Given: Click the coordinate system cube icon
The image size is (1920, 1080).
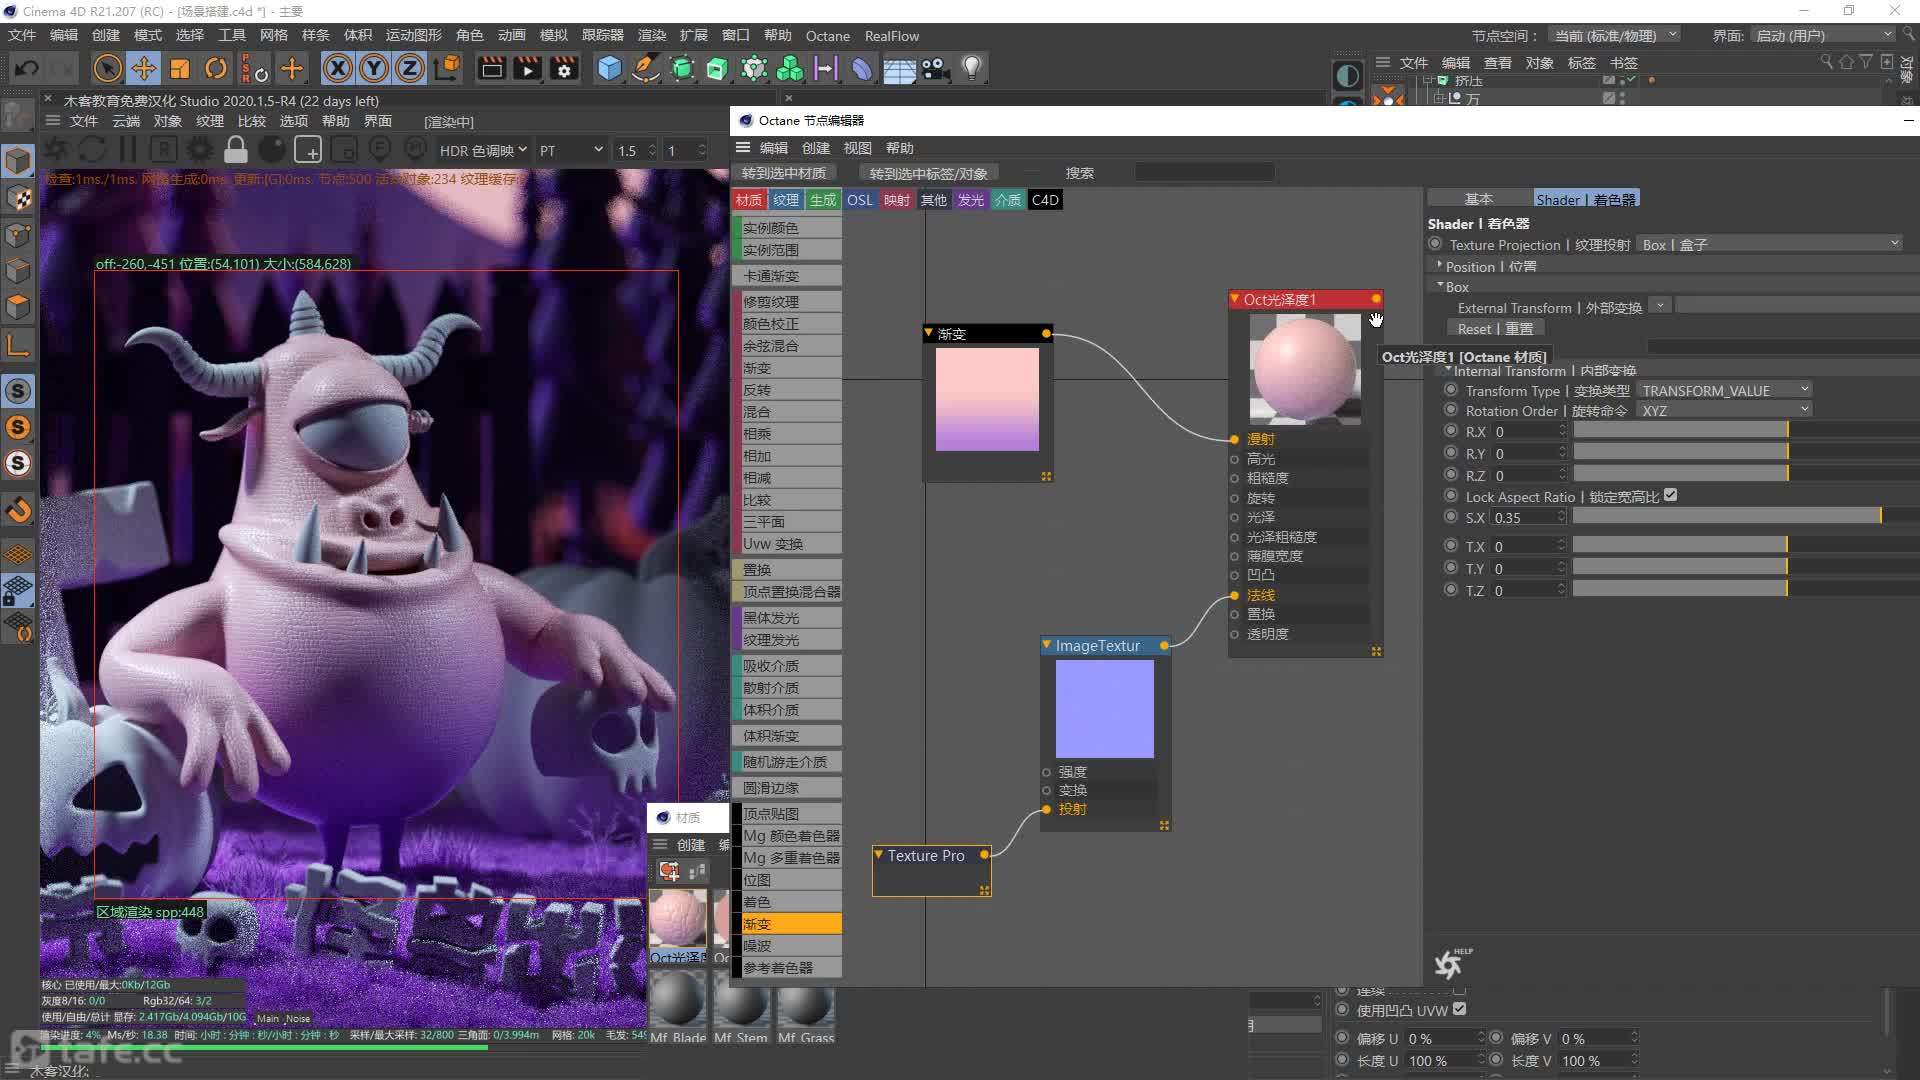Looking at the screenshot, I should point(449,68).
